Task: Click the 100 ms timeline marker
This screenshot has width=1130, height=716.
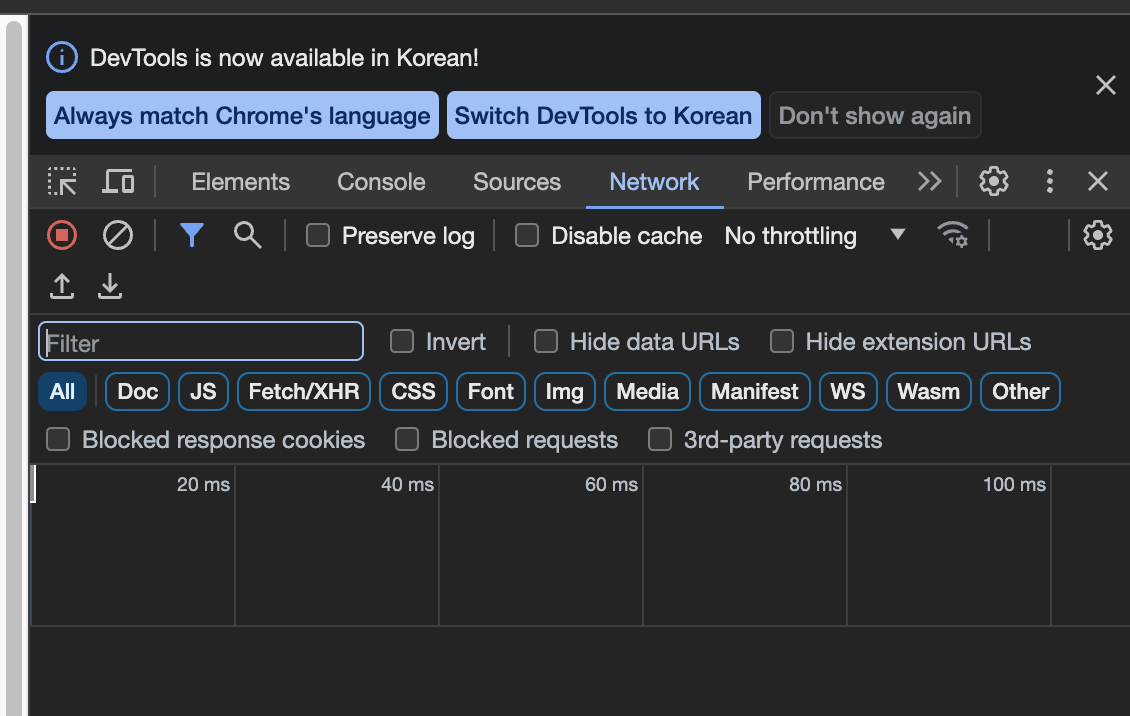Action: coord(1014,485)
